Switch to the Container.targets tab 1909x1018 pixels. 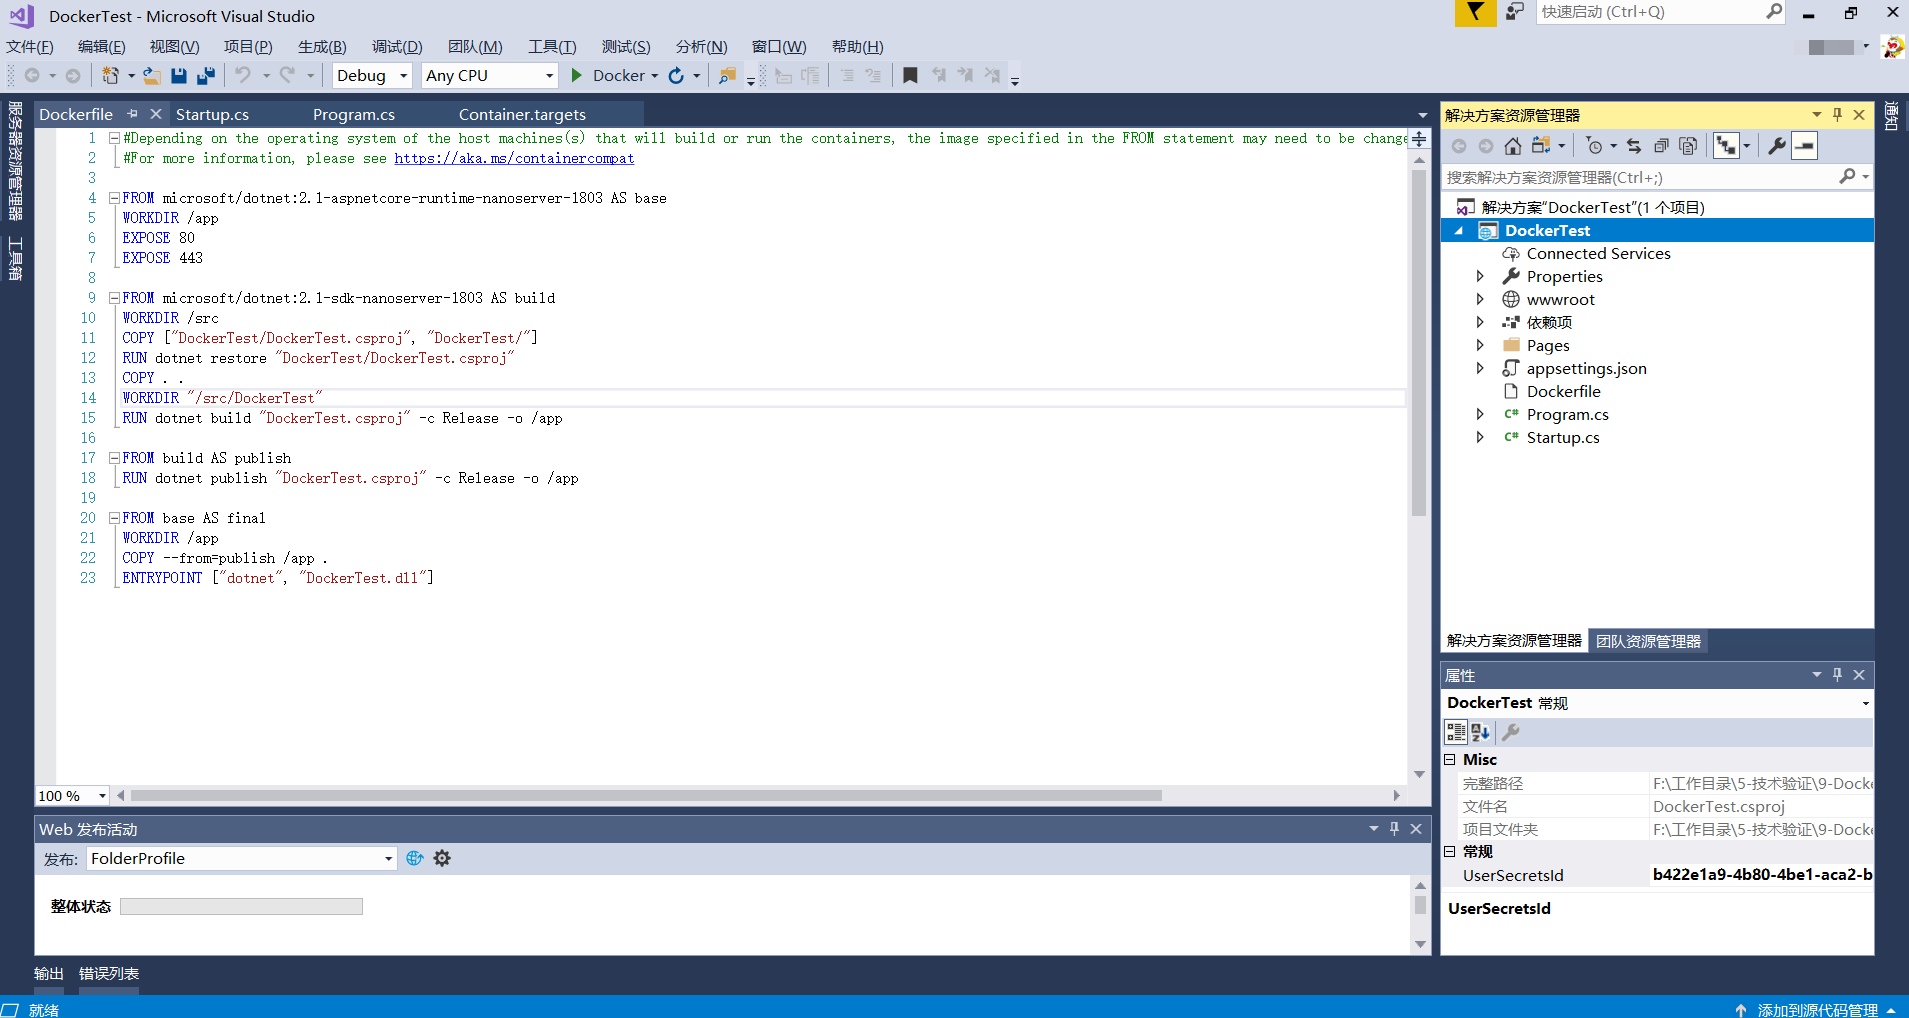click(x=522, y=114)
